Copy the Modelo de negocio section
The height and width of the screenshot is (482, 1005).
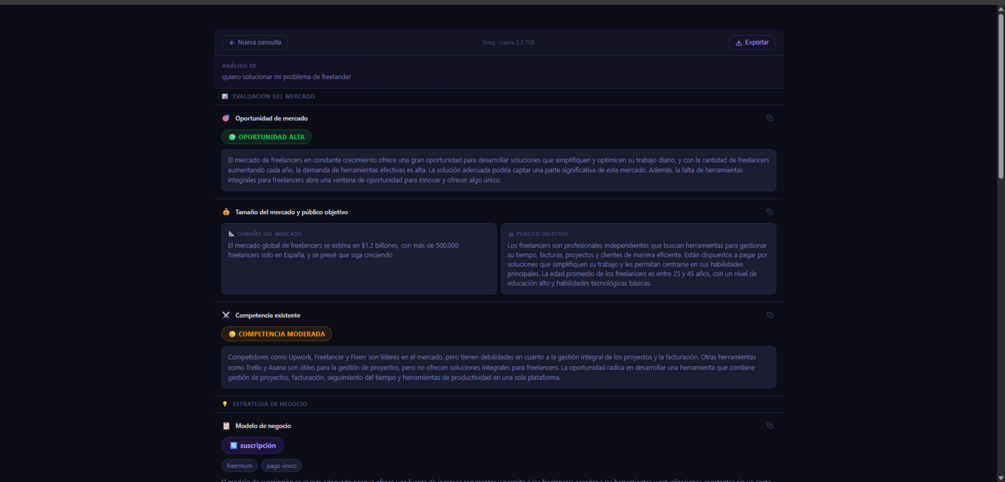pos(770,426)
